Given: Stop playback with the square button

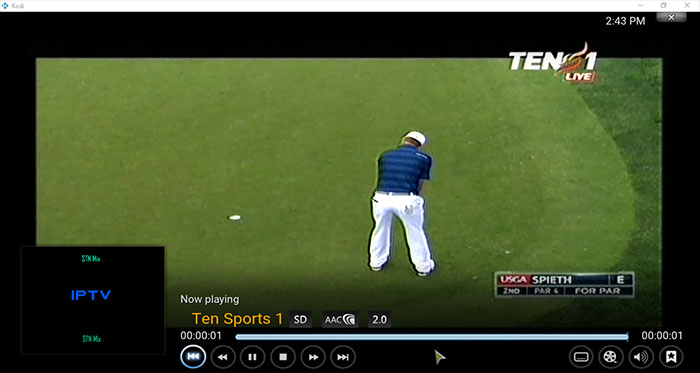Looking at the screenshot, I should coord(283,357).
